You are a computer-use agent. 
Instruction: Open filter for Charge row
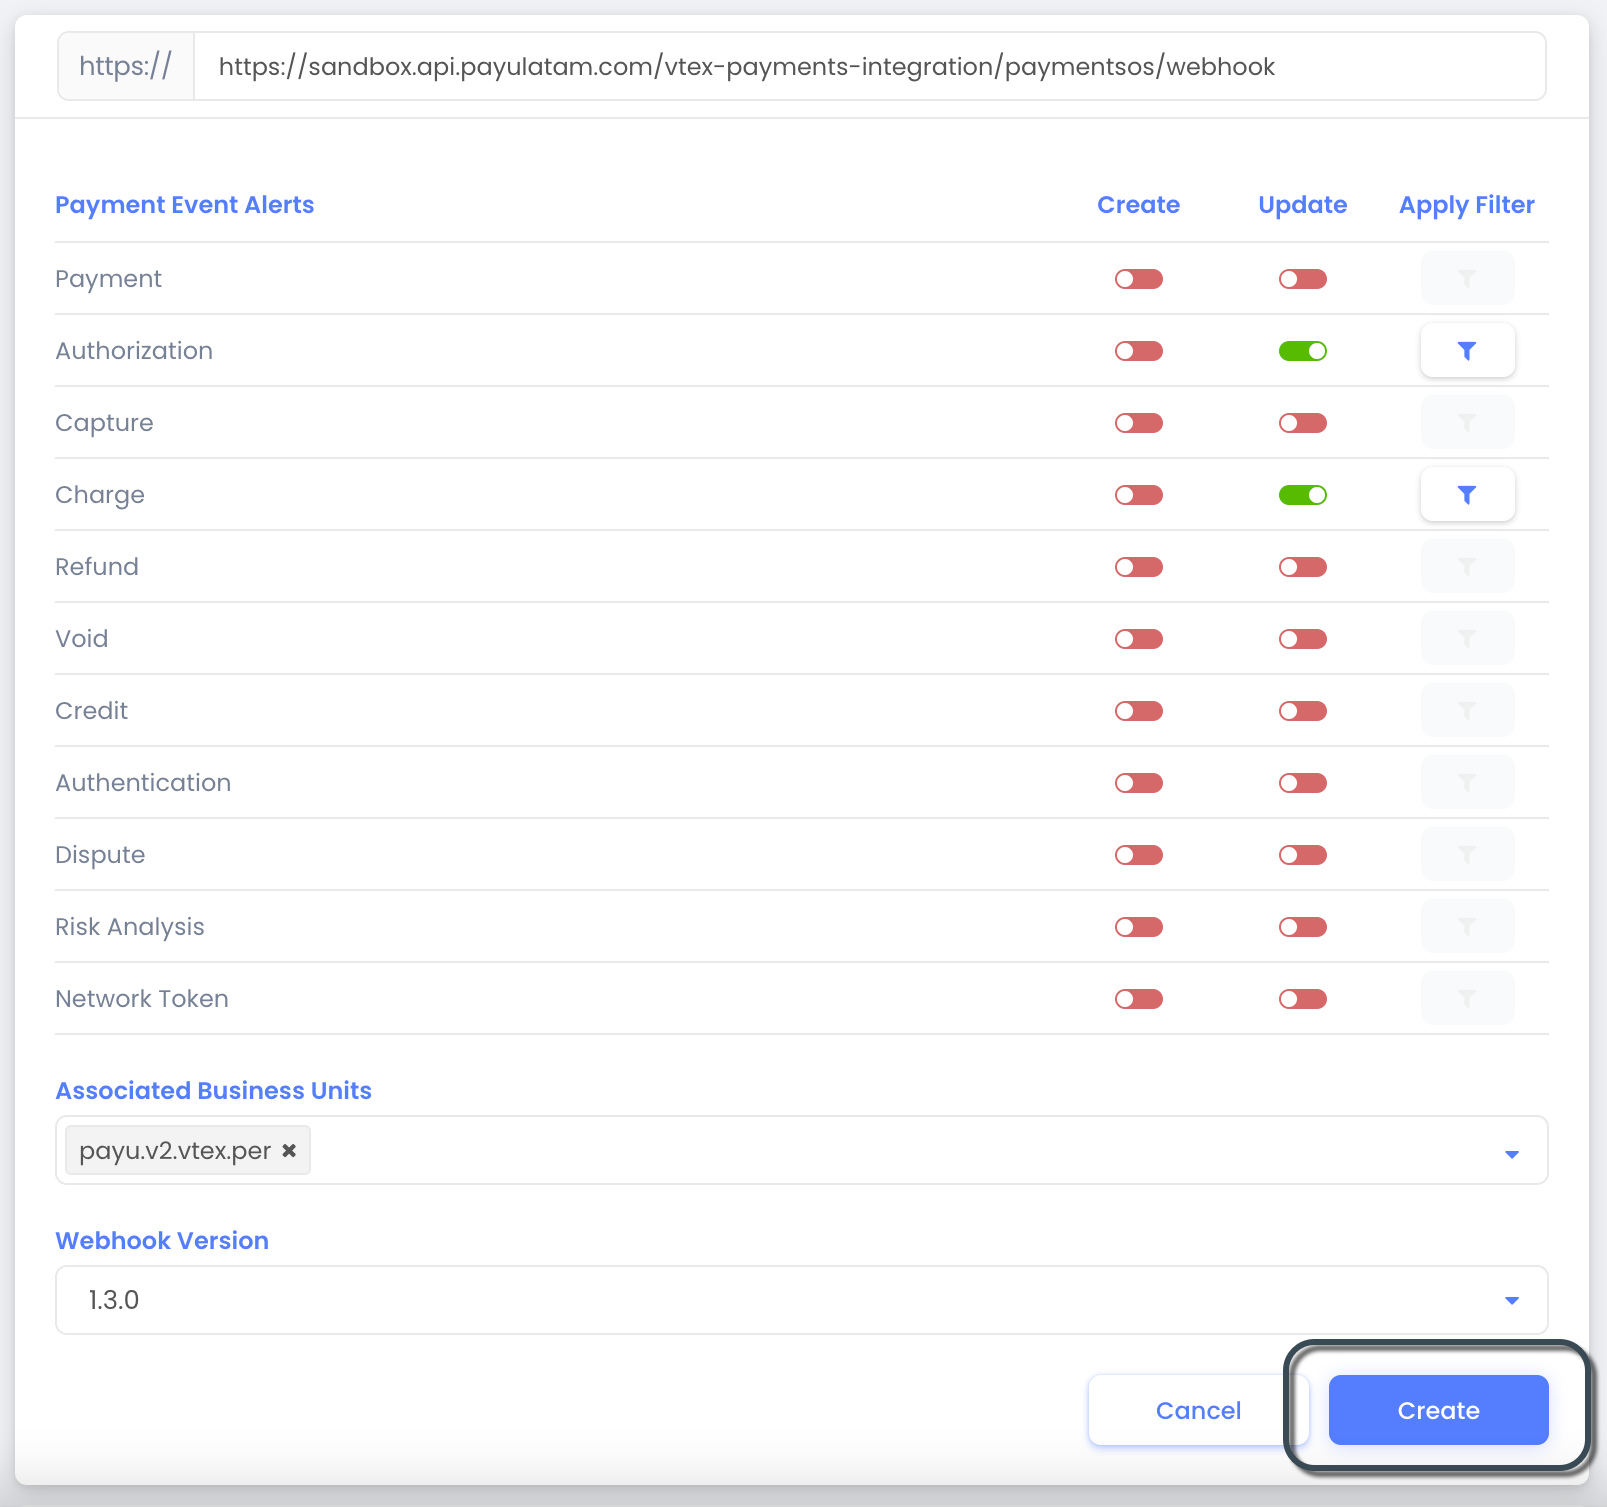pyautogui.click(x=1467, y=495)
